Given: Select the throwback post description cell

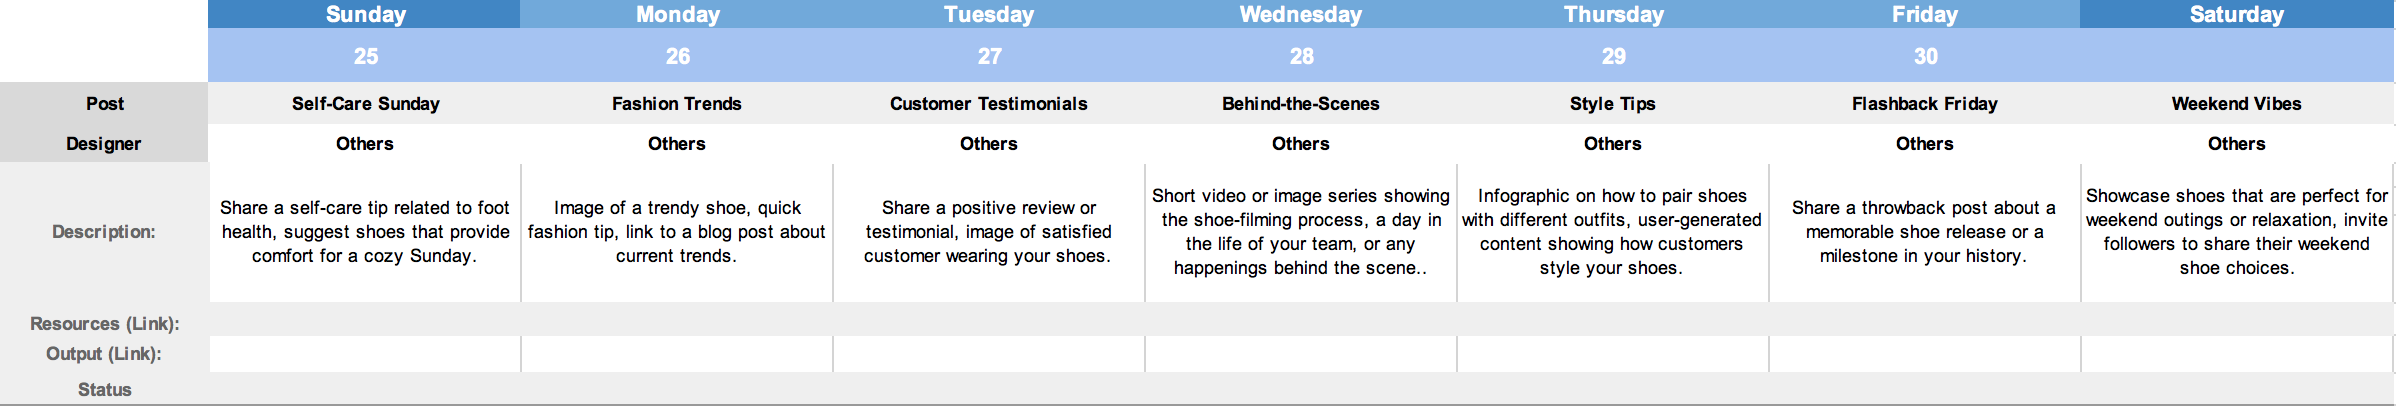Looking at the screenshot, I should [1924, 232].
